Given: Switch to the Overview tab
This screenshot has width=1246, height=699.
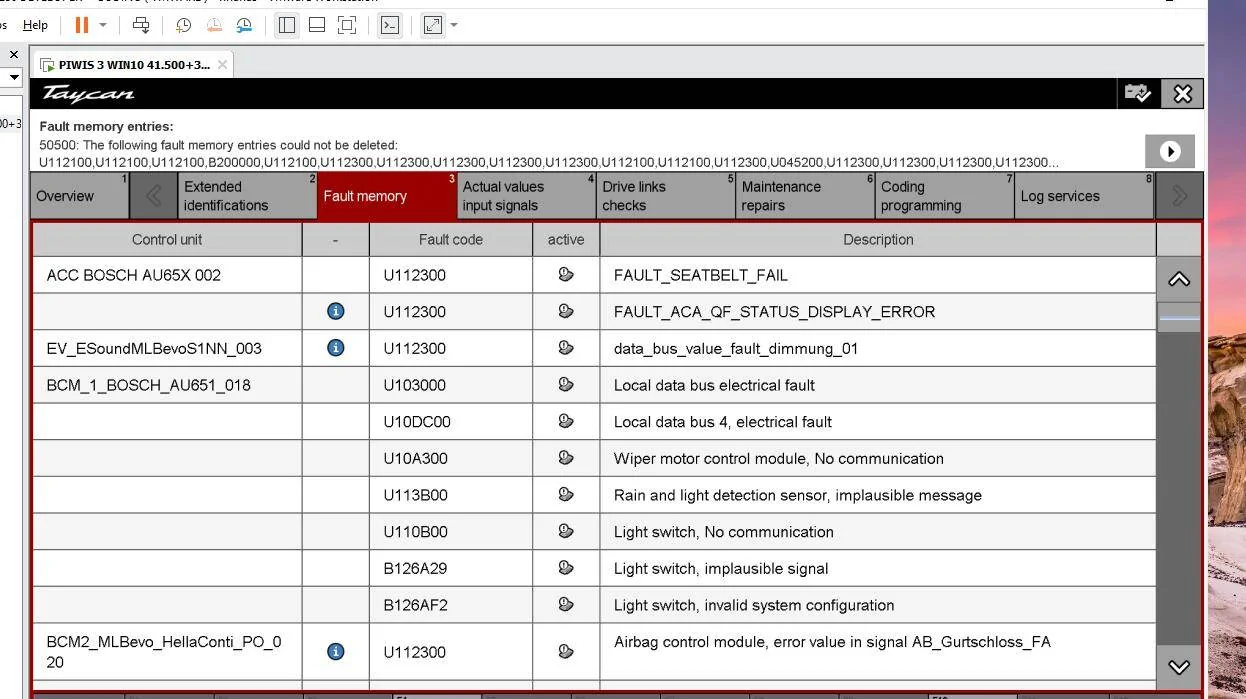Looking at the screenshot, I should pyautogui.click(x=80, y=196).
